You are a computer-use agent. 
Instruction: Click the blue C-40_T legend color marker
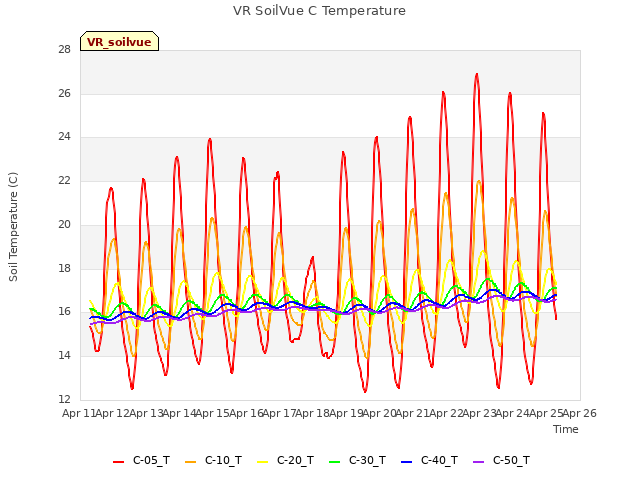click(x=407, y=462)
